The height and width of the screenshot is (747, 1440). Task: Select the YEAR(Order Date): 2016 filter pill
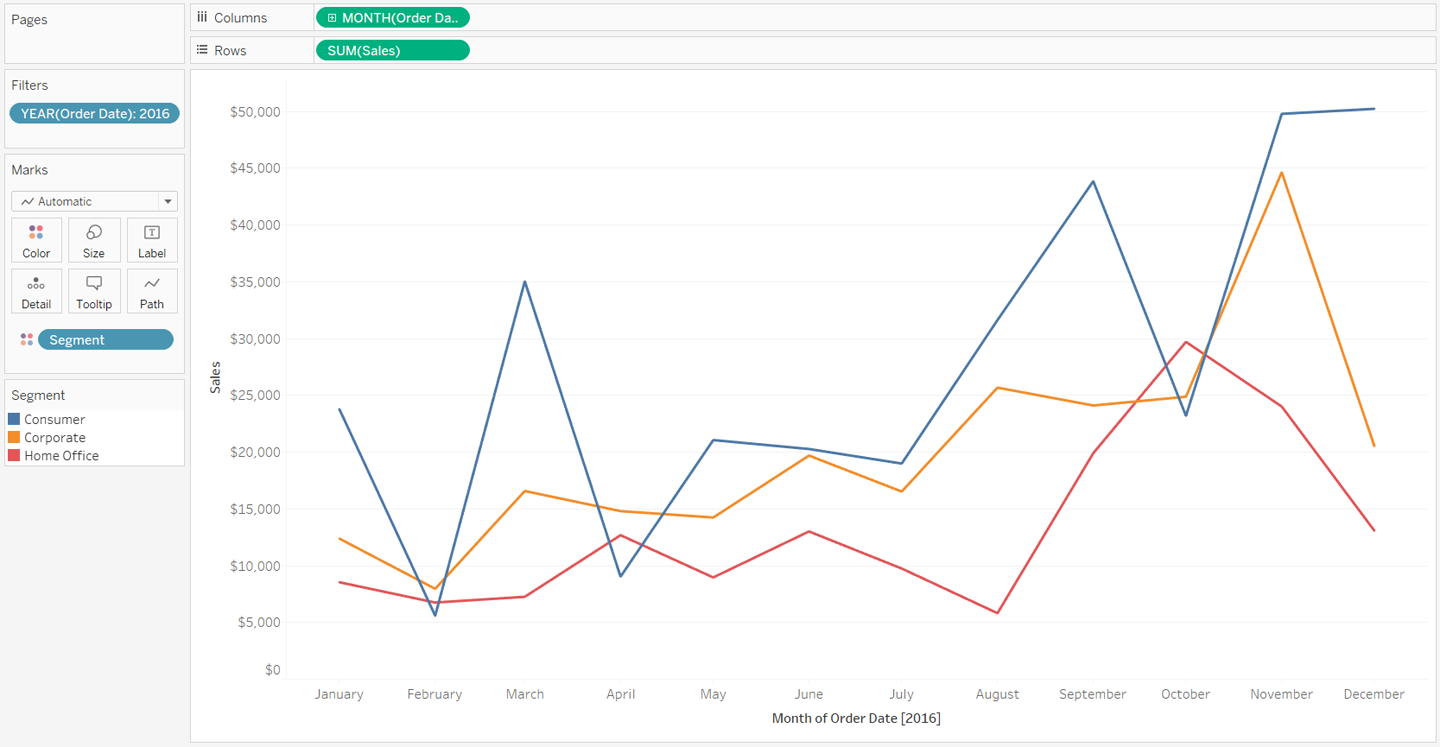tap(94, 113)
